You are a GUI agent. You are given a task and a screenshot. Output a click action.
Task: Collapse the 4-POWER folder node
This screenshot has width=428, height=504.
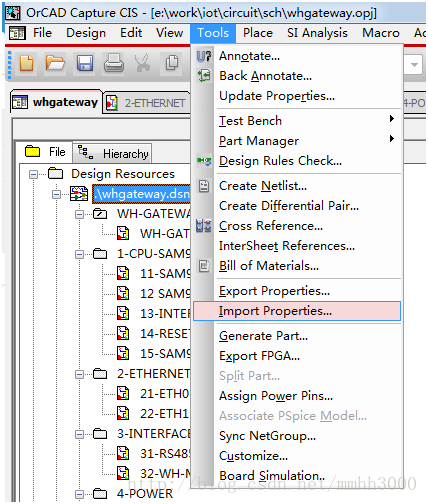[x=79, y=494]
